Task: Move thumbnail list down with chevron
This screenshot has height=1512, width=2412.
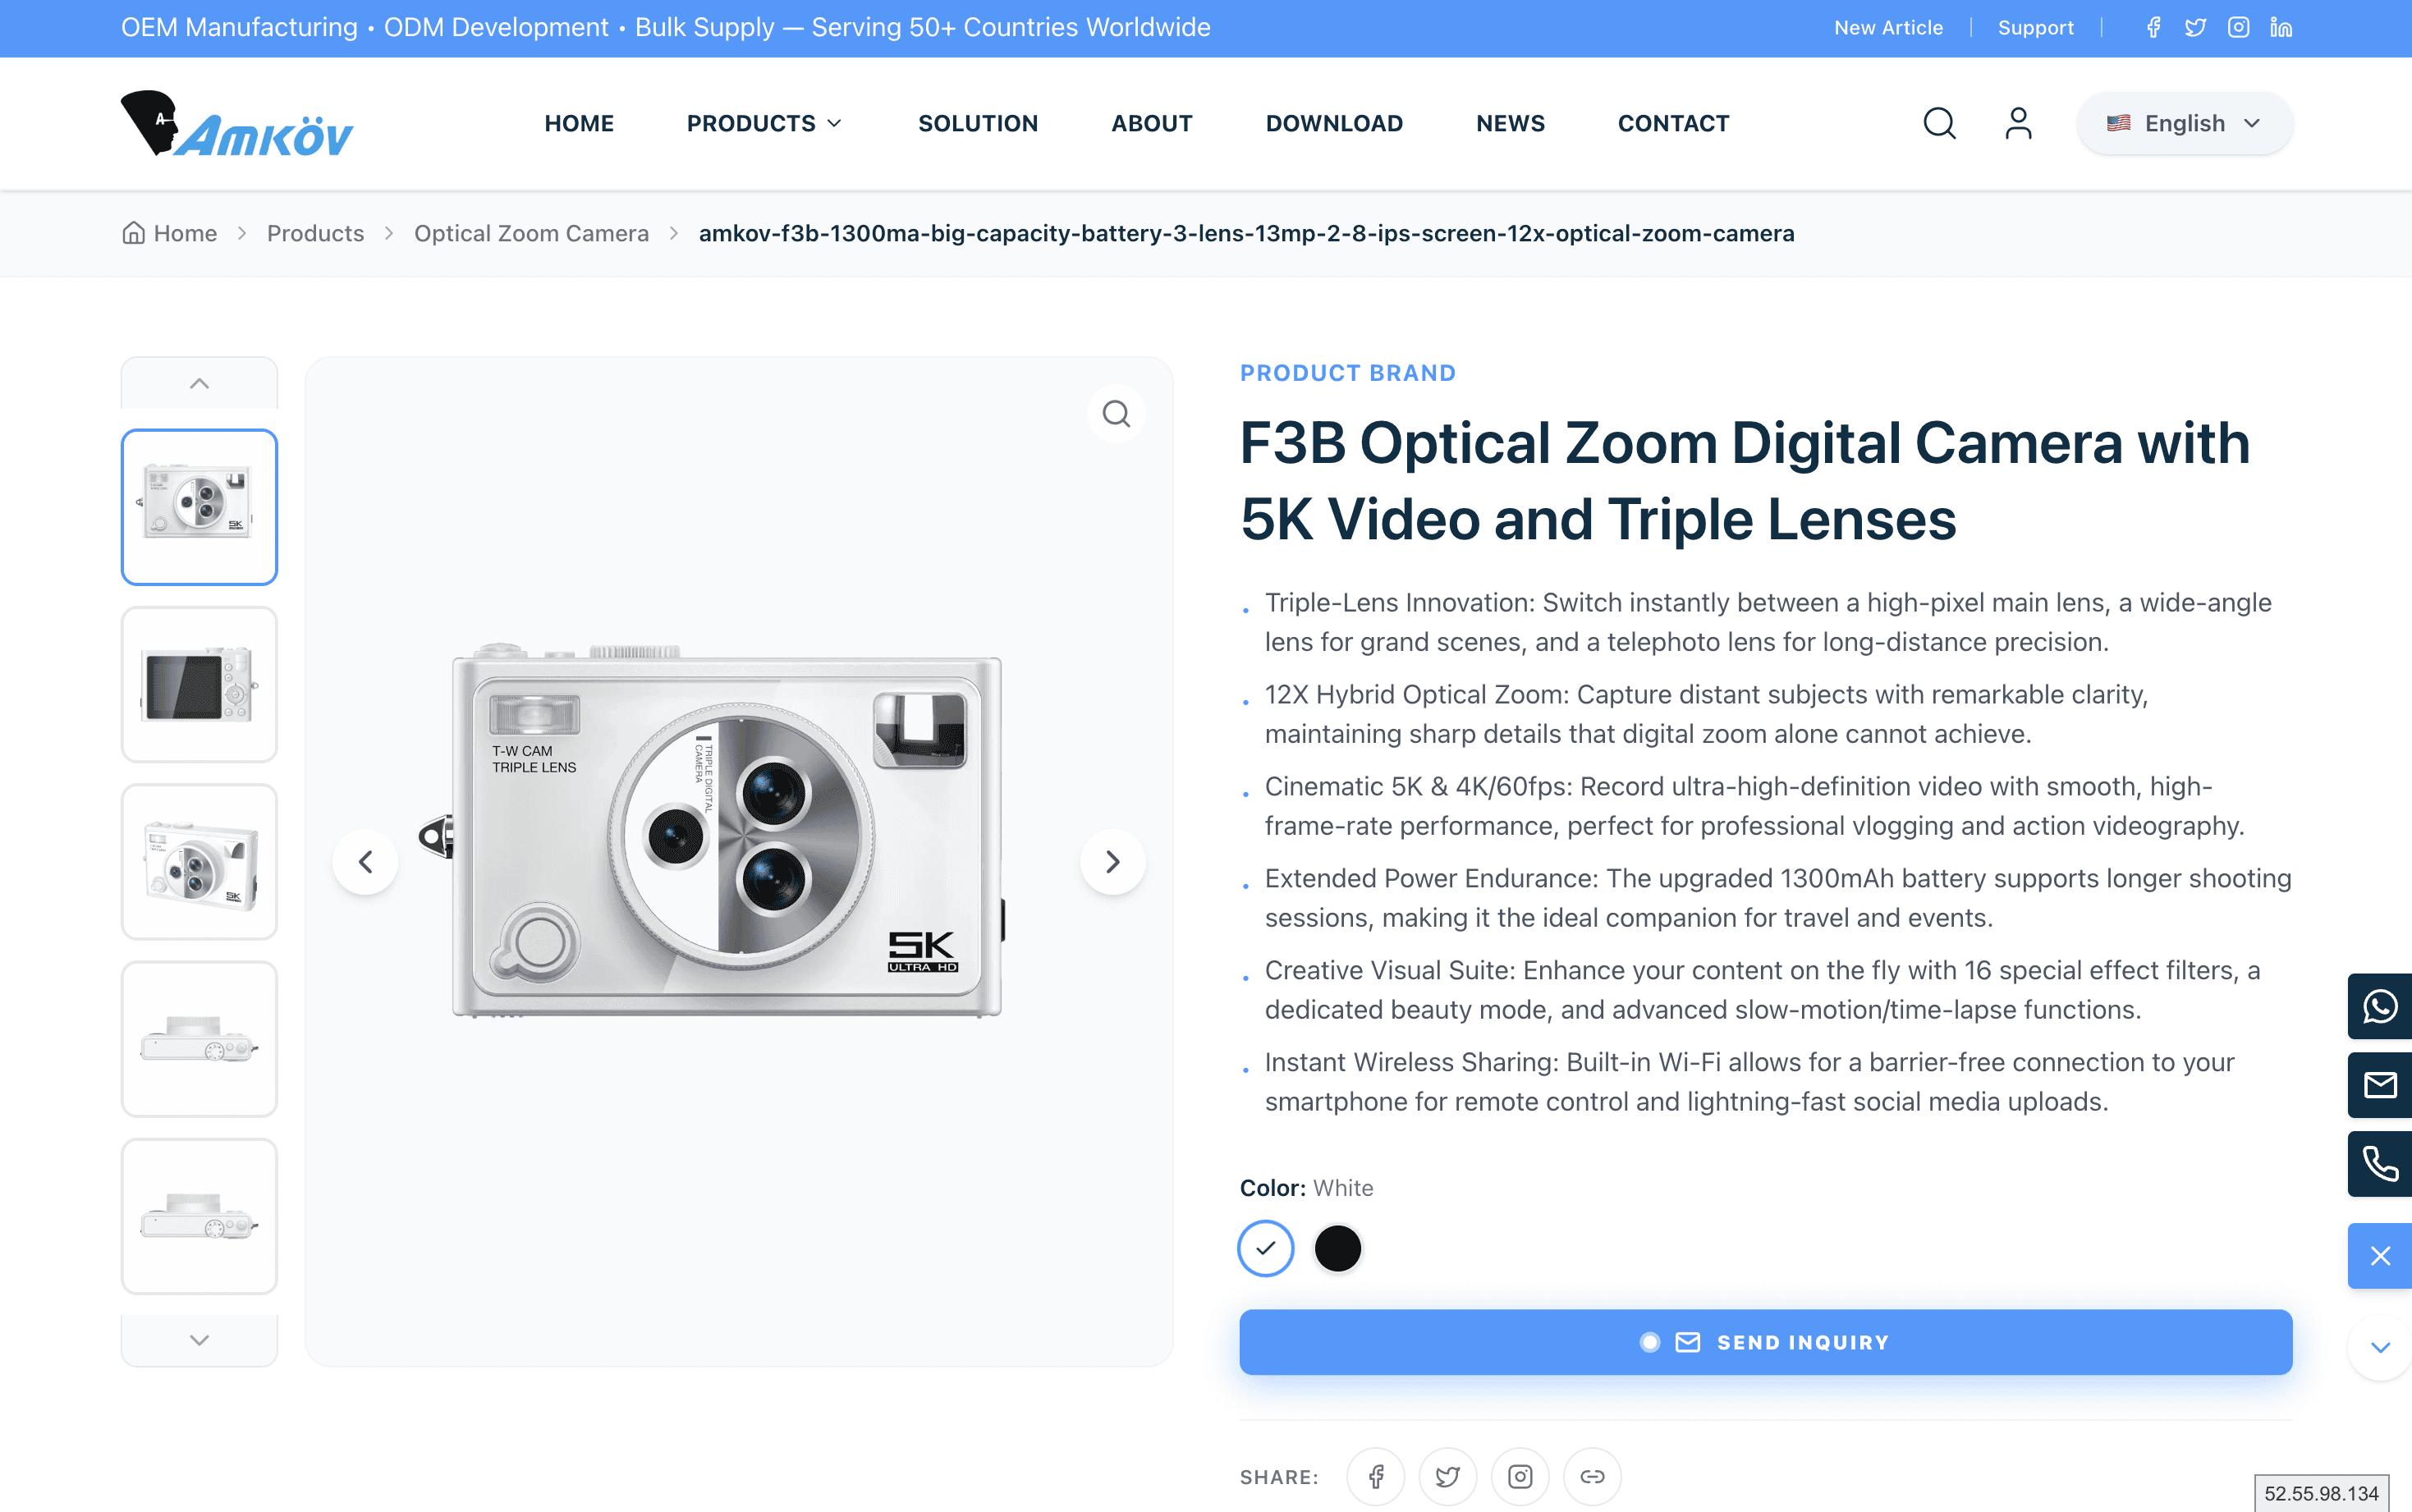Action: tap(199, 1340)
